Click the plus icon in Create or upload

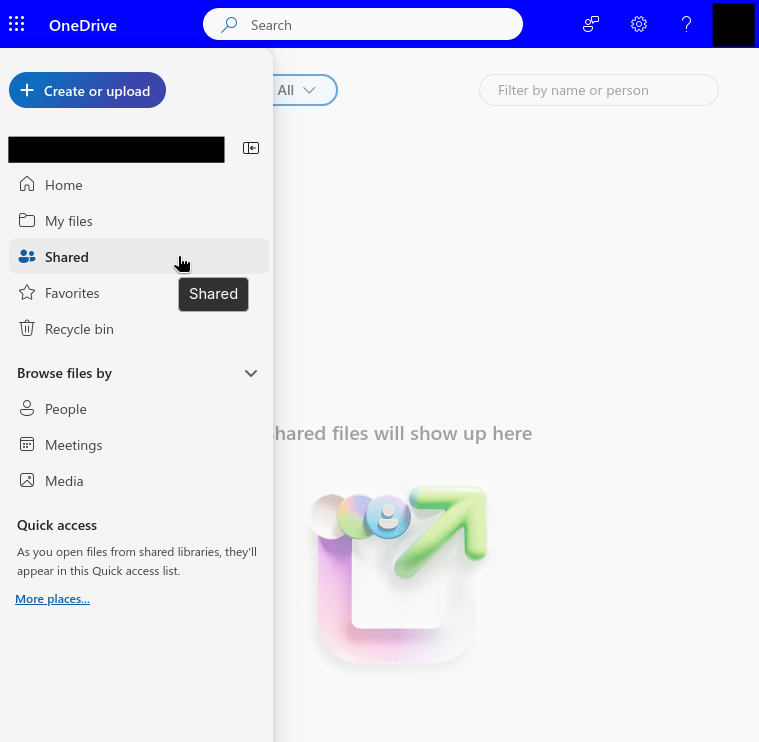[x=27, y=90]
